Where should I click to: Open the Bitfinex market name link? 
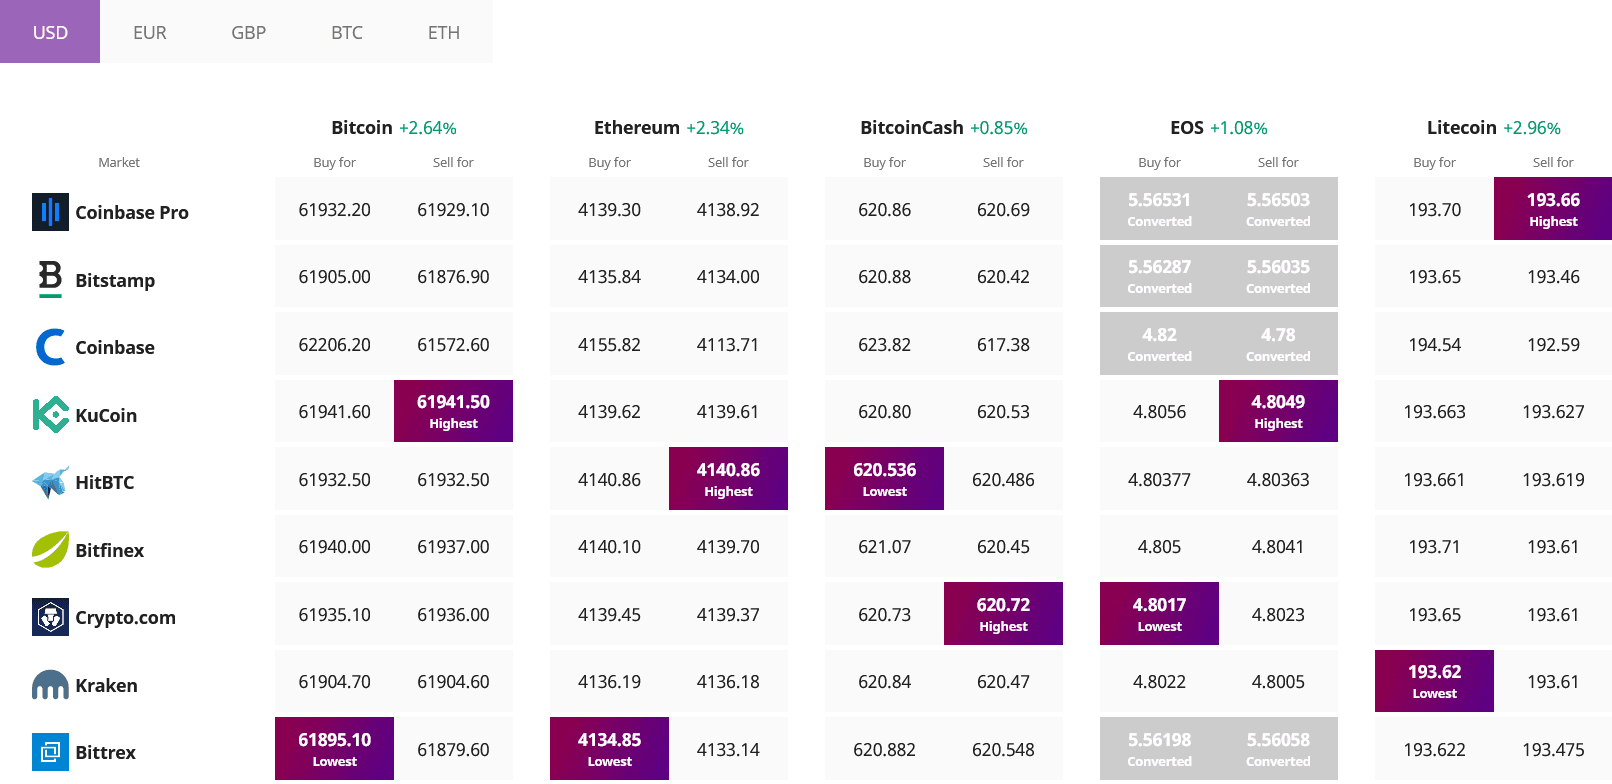point(110,550)
